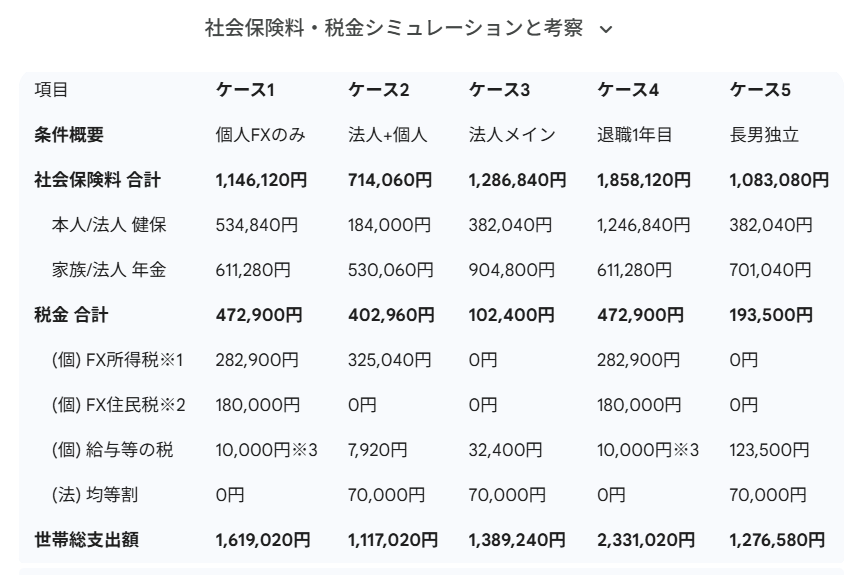
Task: Click the ケース3 column header
Action: coord(500,90)
